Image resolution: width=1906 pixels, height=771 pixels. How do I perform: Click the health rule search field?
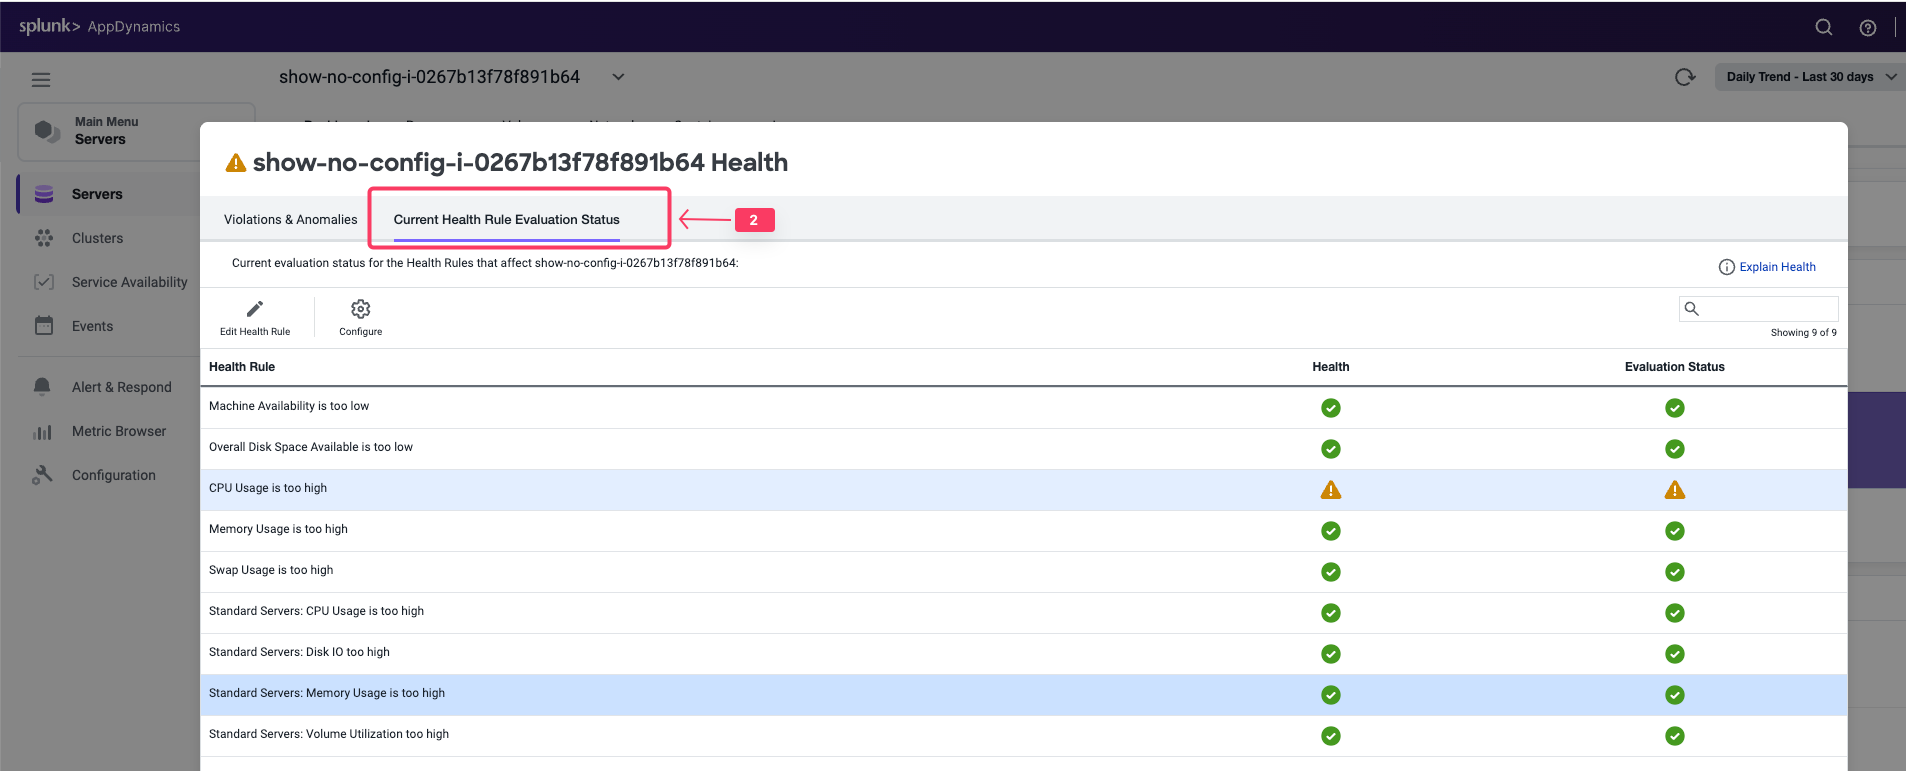pos(1767,309)
